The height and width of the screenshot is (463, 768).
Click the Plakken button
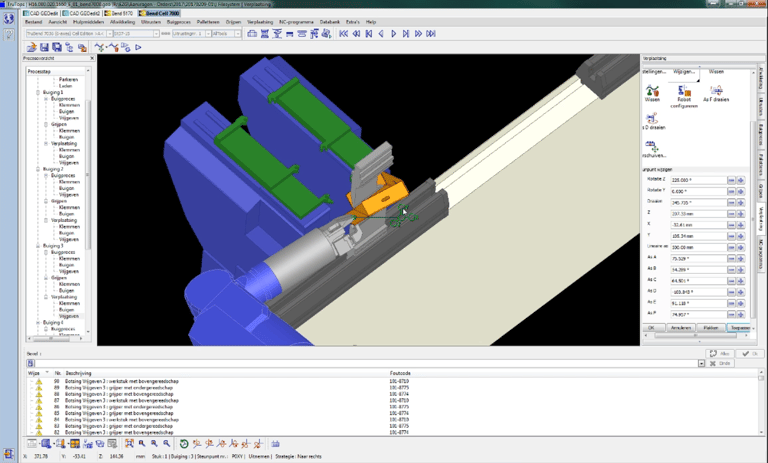[x=711, y=328]
